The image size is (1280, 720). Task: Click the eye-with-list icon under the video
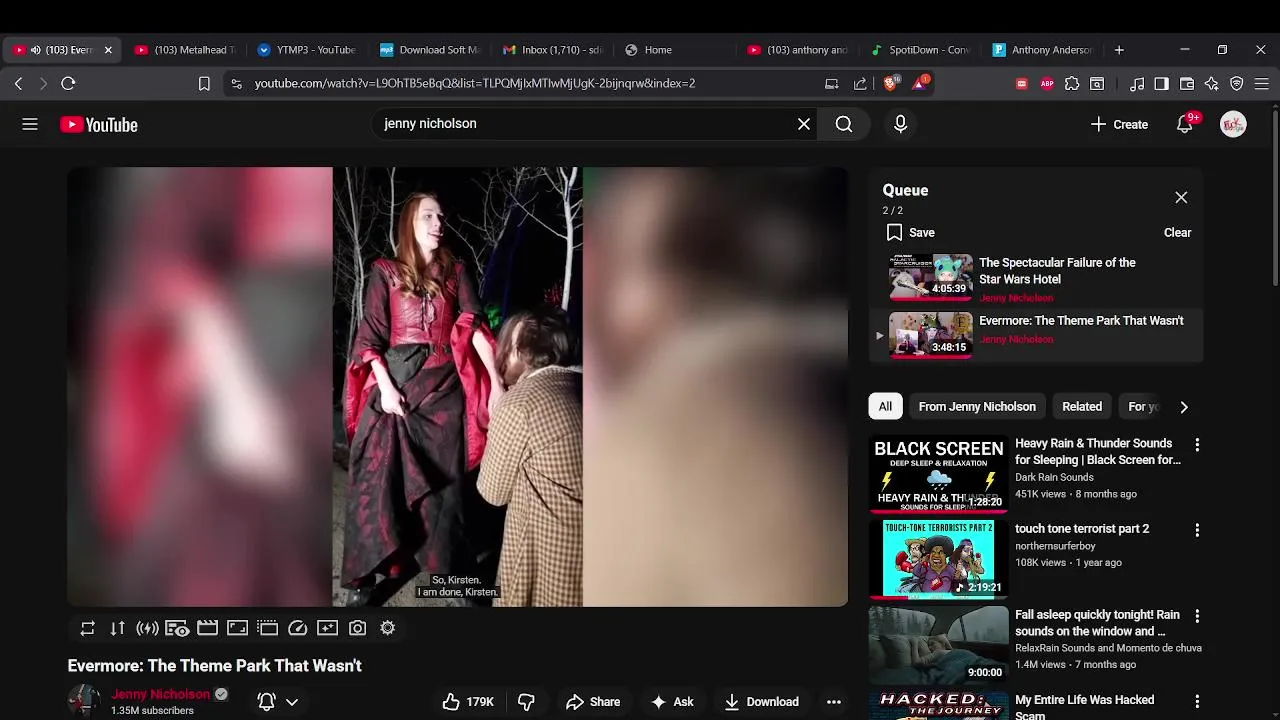[x=177, y=628]
